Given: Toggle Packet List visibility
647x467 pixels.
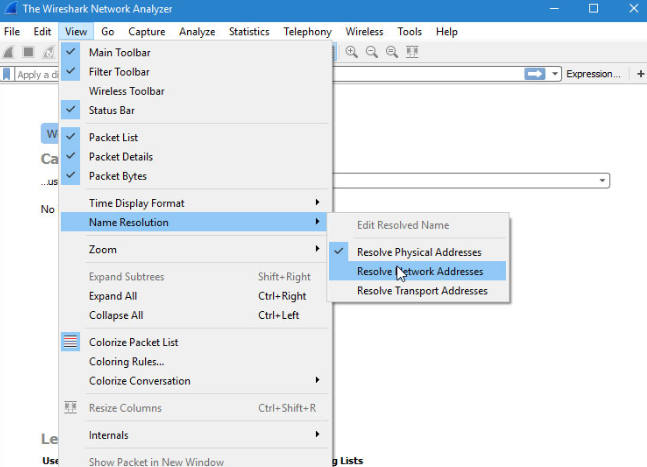Looking at the screenshot, I should point(196,137).
